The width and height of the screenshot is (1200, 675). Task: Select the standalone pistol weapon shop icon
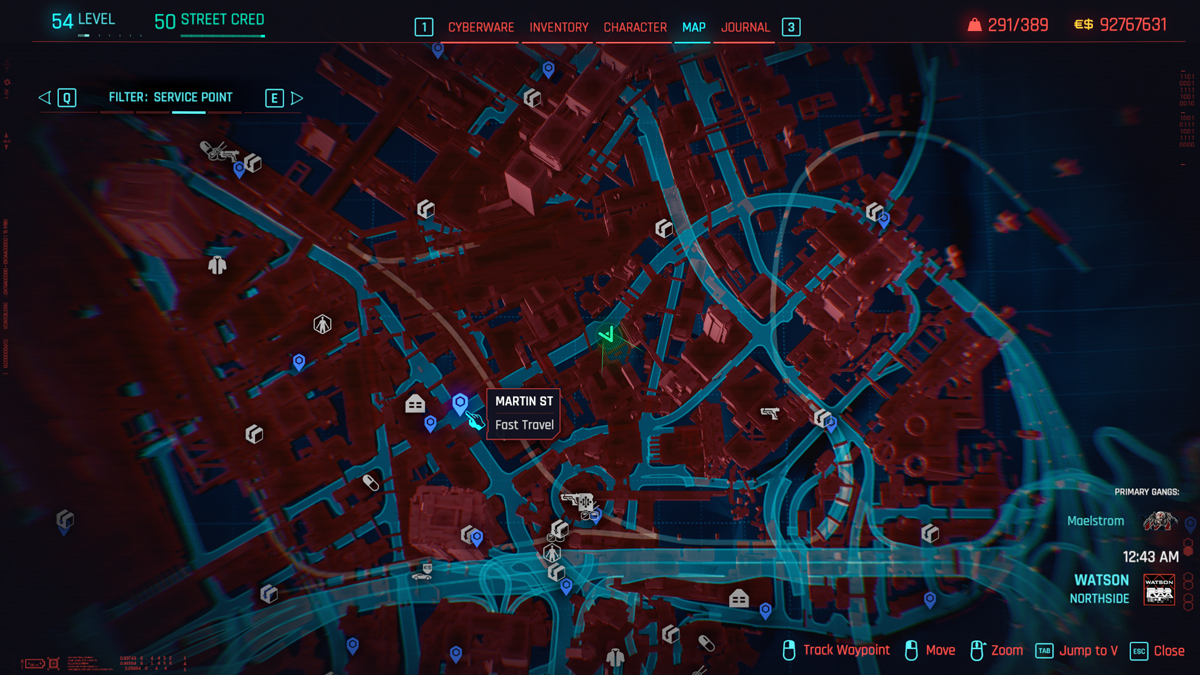click(x=769, y=412)
